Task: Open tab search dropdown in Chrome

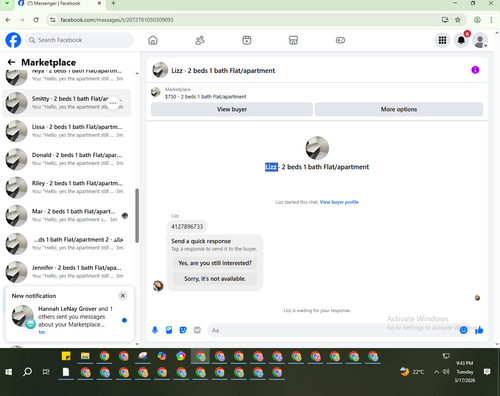Action: 7,3
